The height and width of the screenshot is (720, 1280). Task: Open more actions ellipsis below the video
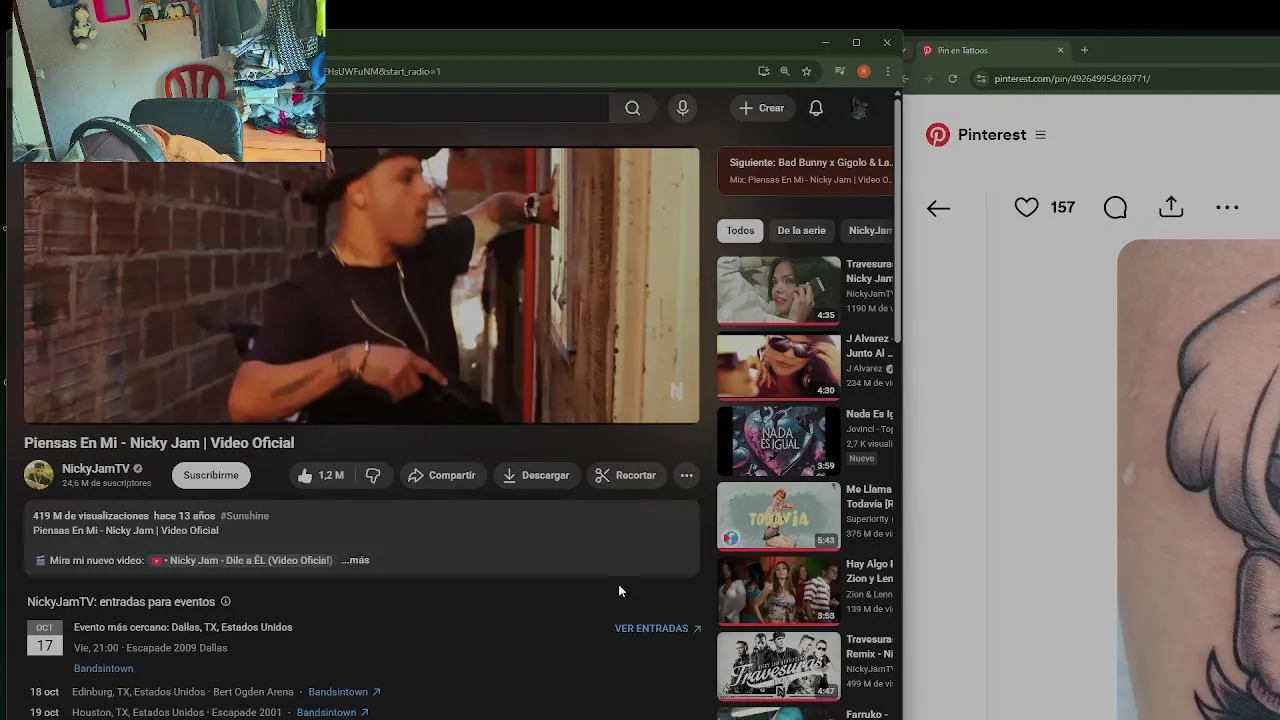point(687,476)
